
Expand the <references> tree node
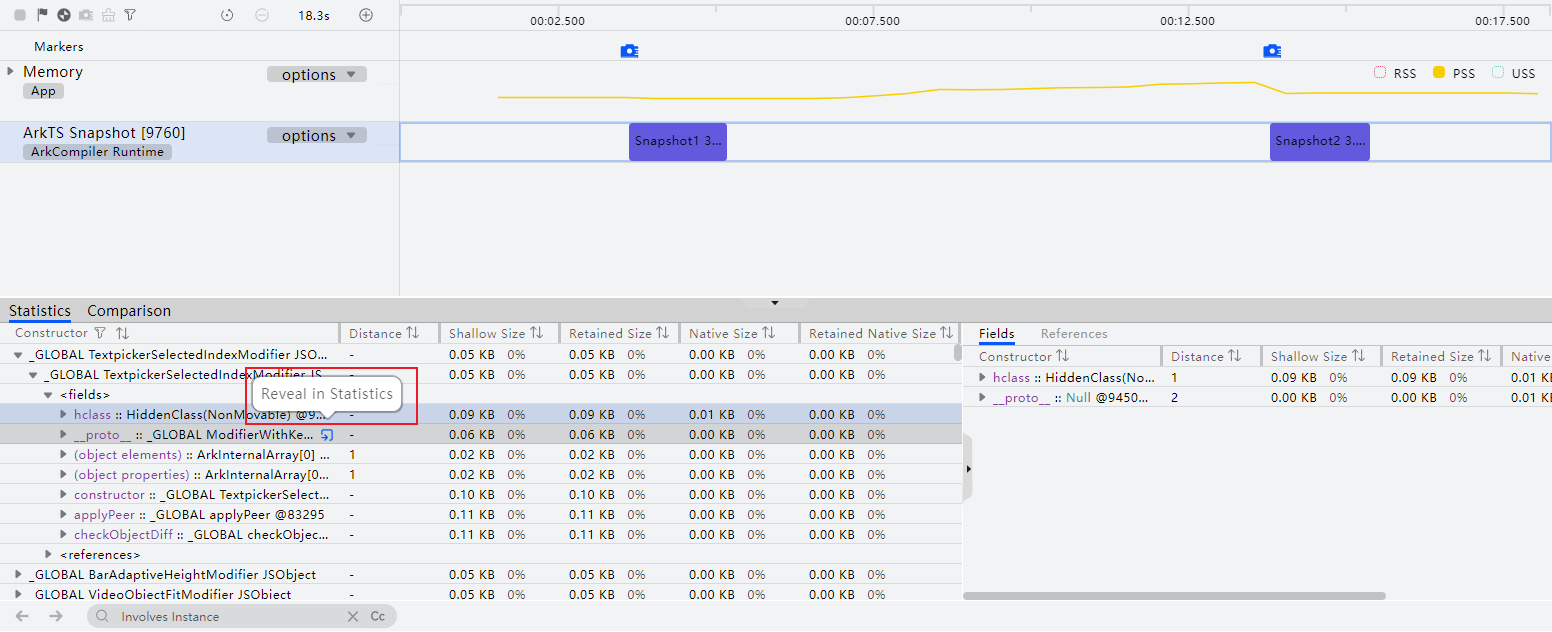[x=47, y=555]
